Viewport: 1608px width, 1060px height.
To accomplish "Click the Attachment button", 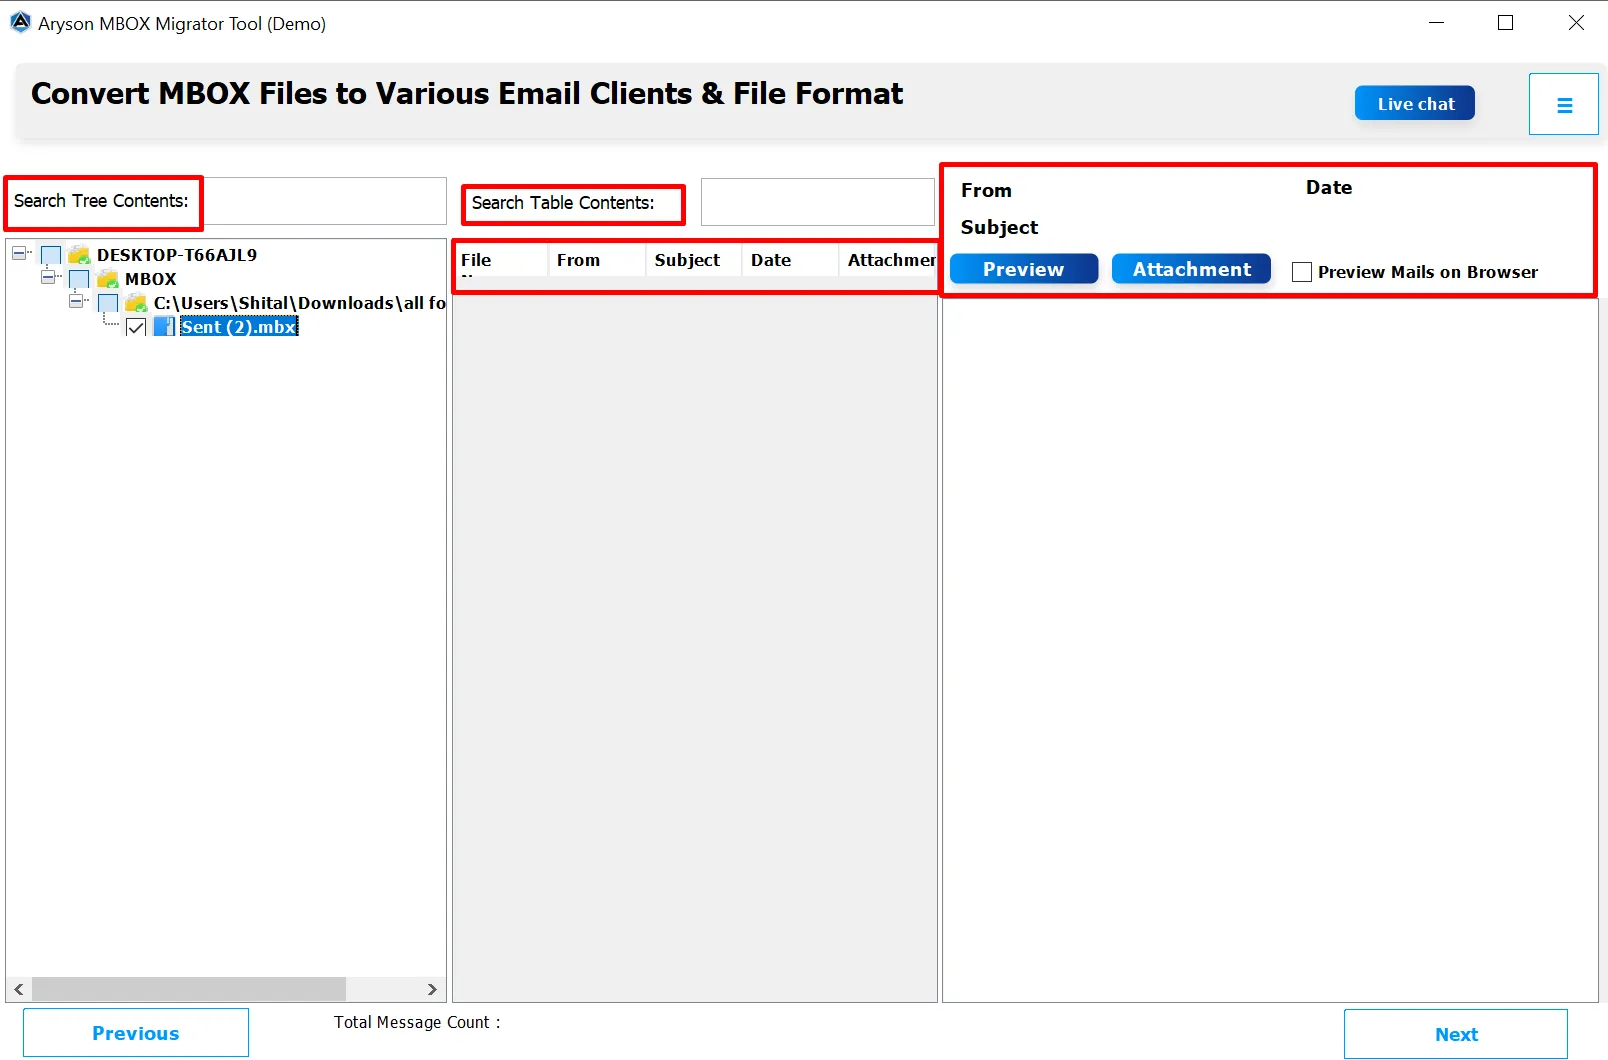I will tap(1190, 268).
